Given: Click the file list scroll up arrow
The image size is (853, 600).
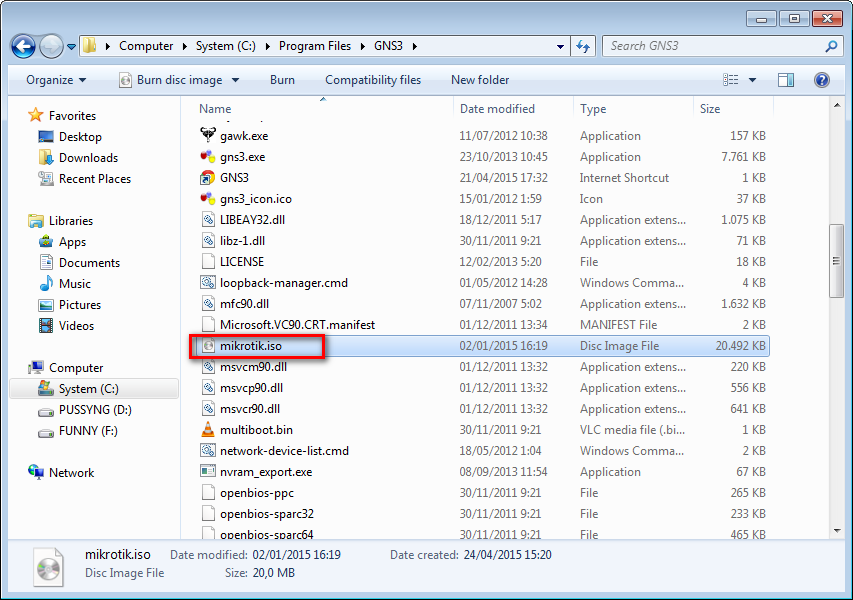Looking at the screenshot, I should tap(837, 105).
